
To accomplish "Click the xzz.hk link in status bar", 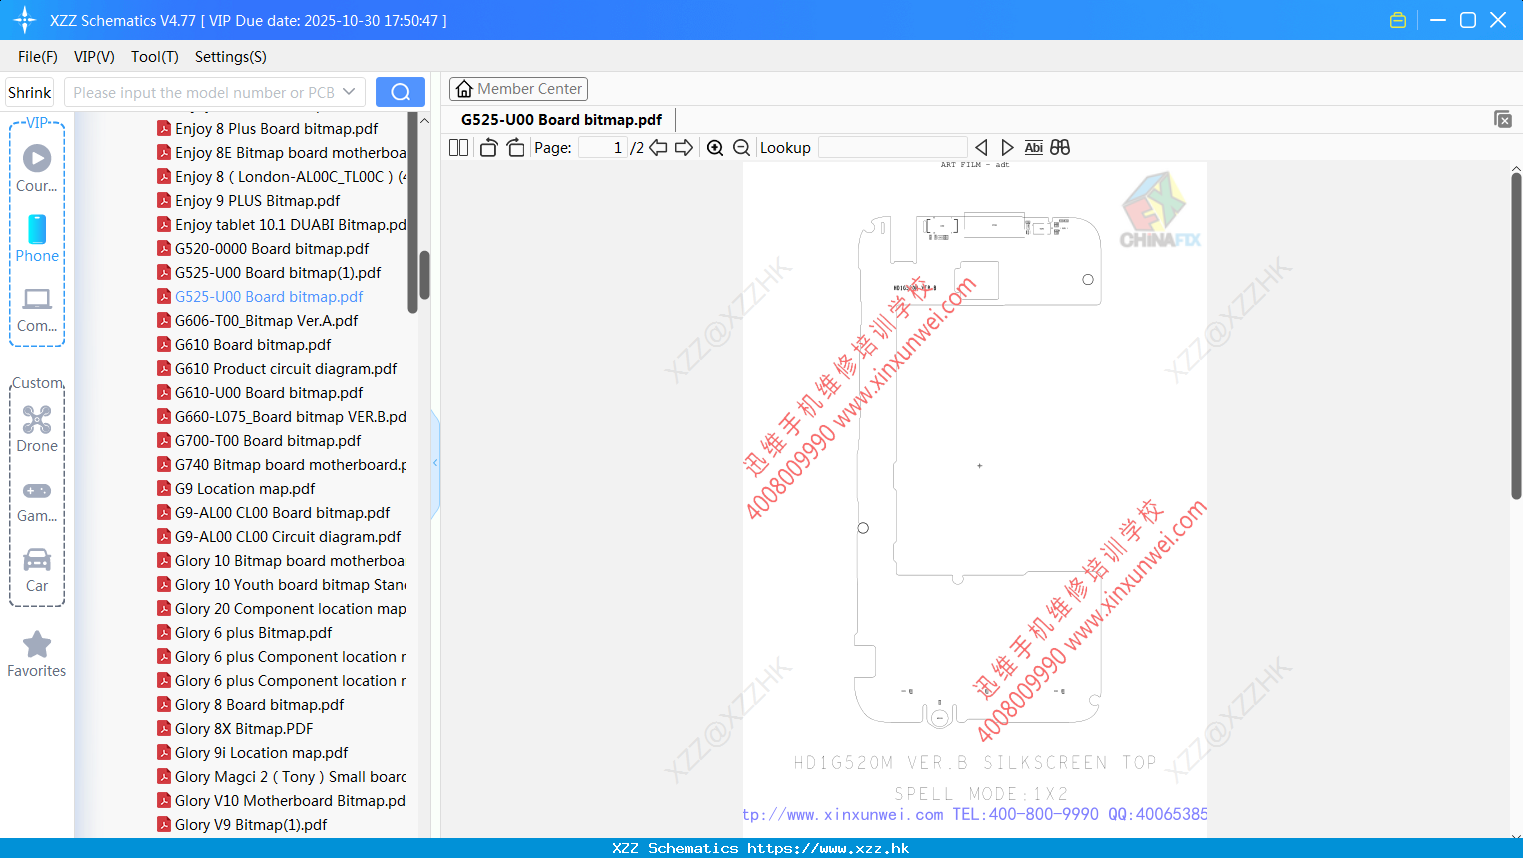I will pos(828,848).
